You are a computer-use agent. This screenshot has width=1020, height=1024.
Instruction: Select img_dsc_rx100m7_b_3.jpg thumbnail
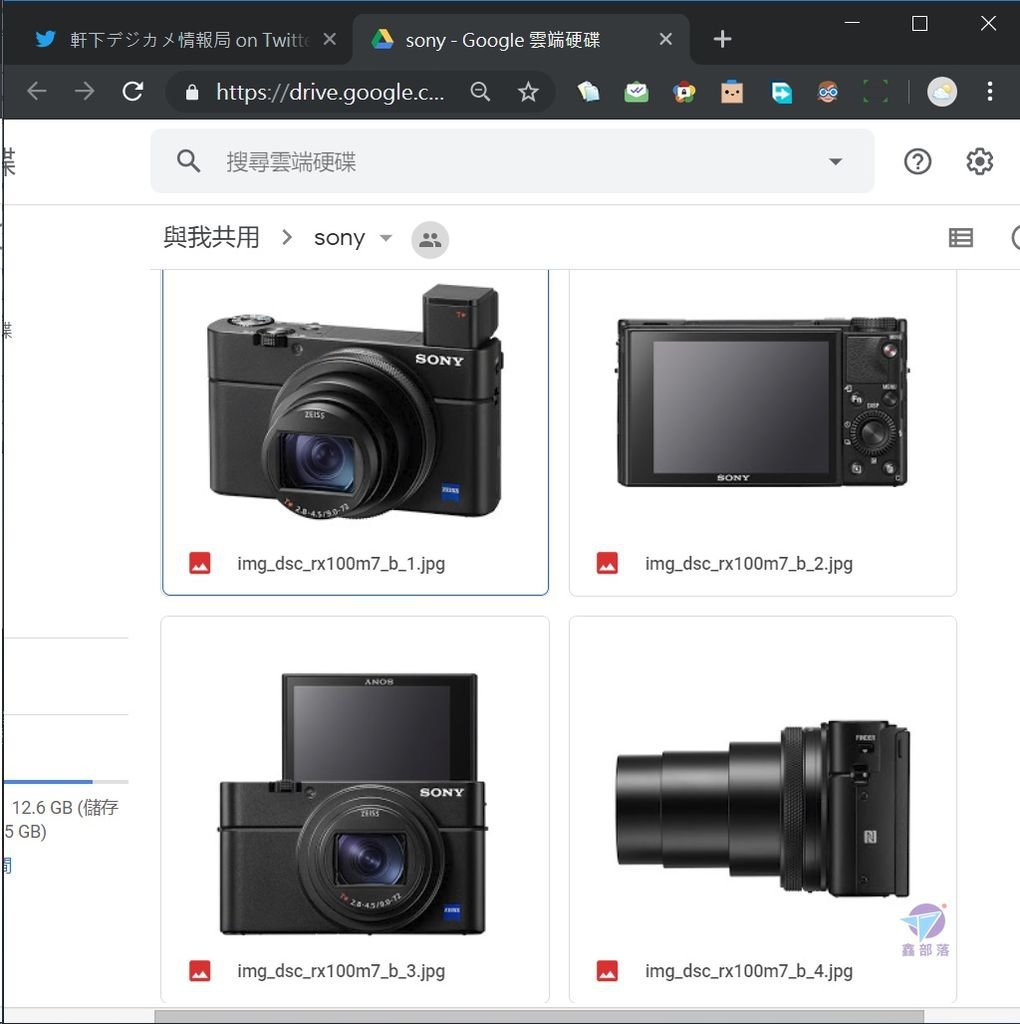coord(353,803)
